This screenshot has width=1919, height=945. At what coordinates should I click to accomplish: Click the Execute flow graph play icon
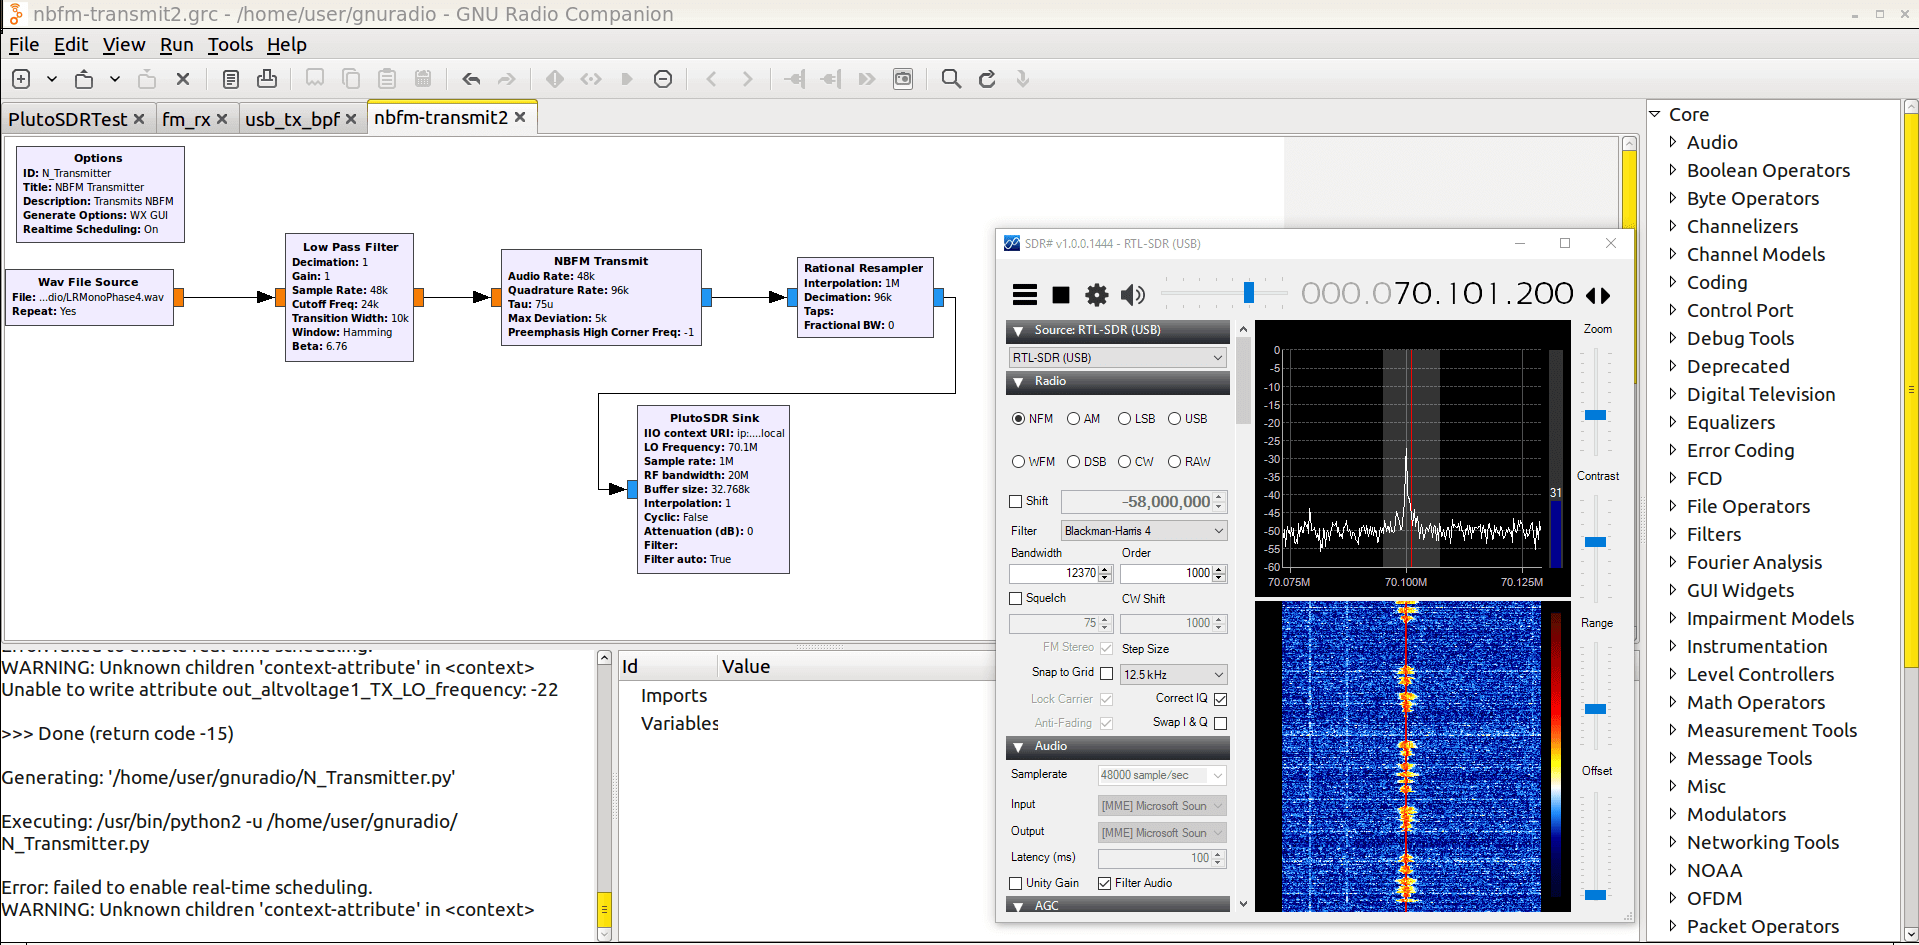pos(627,79)
